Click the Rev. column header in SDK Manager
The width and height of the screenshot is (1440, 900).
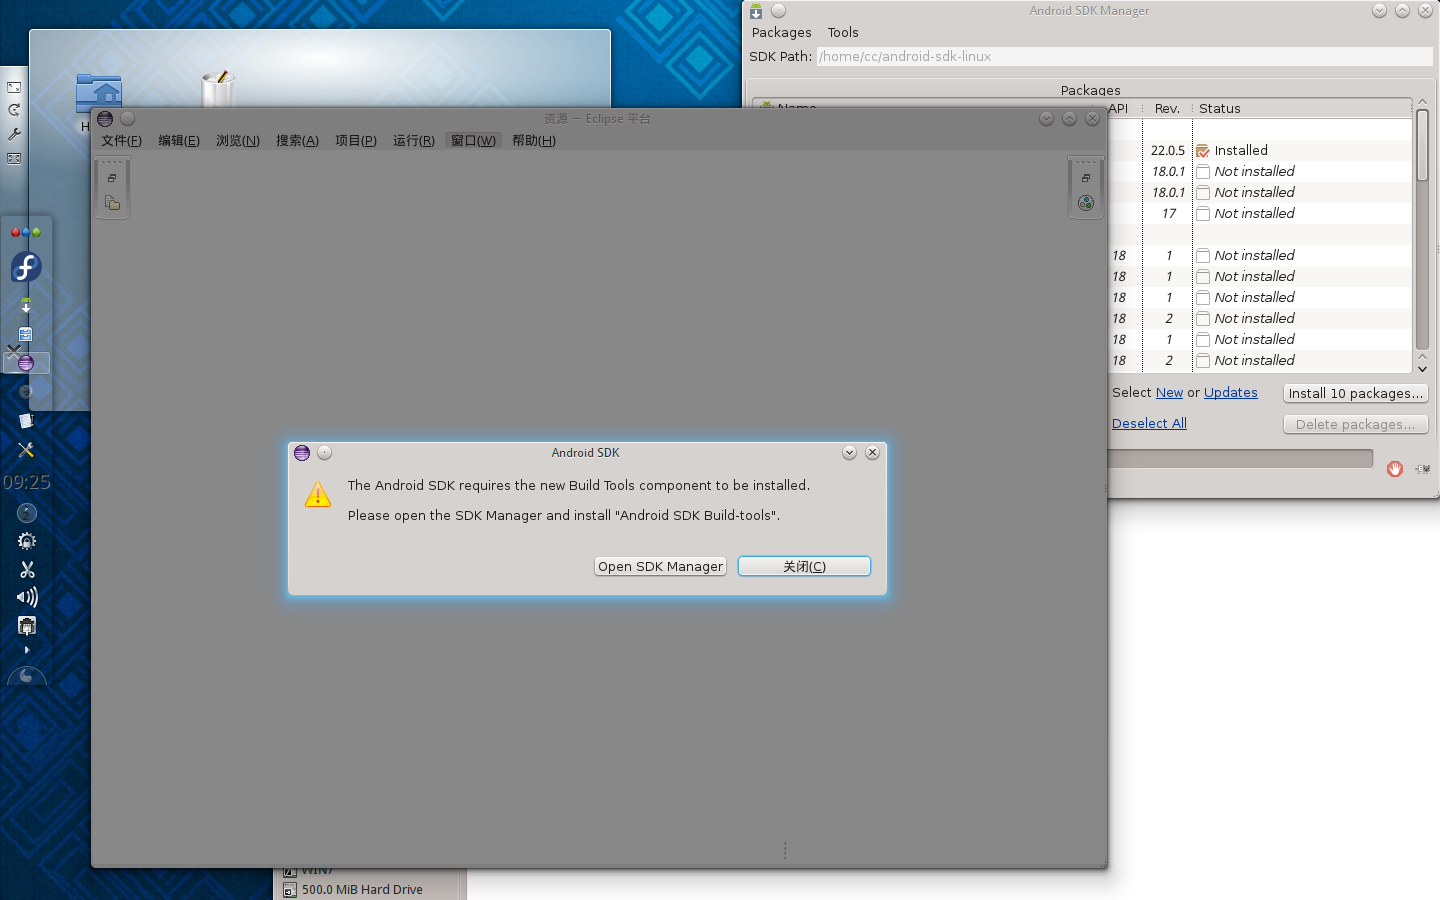1167,108
